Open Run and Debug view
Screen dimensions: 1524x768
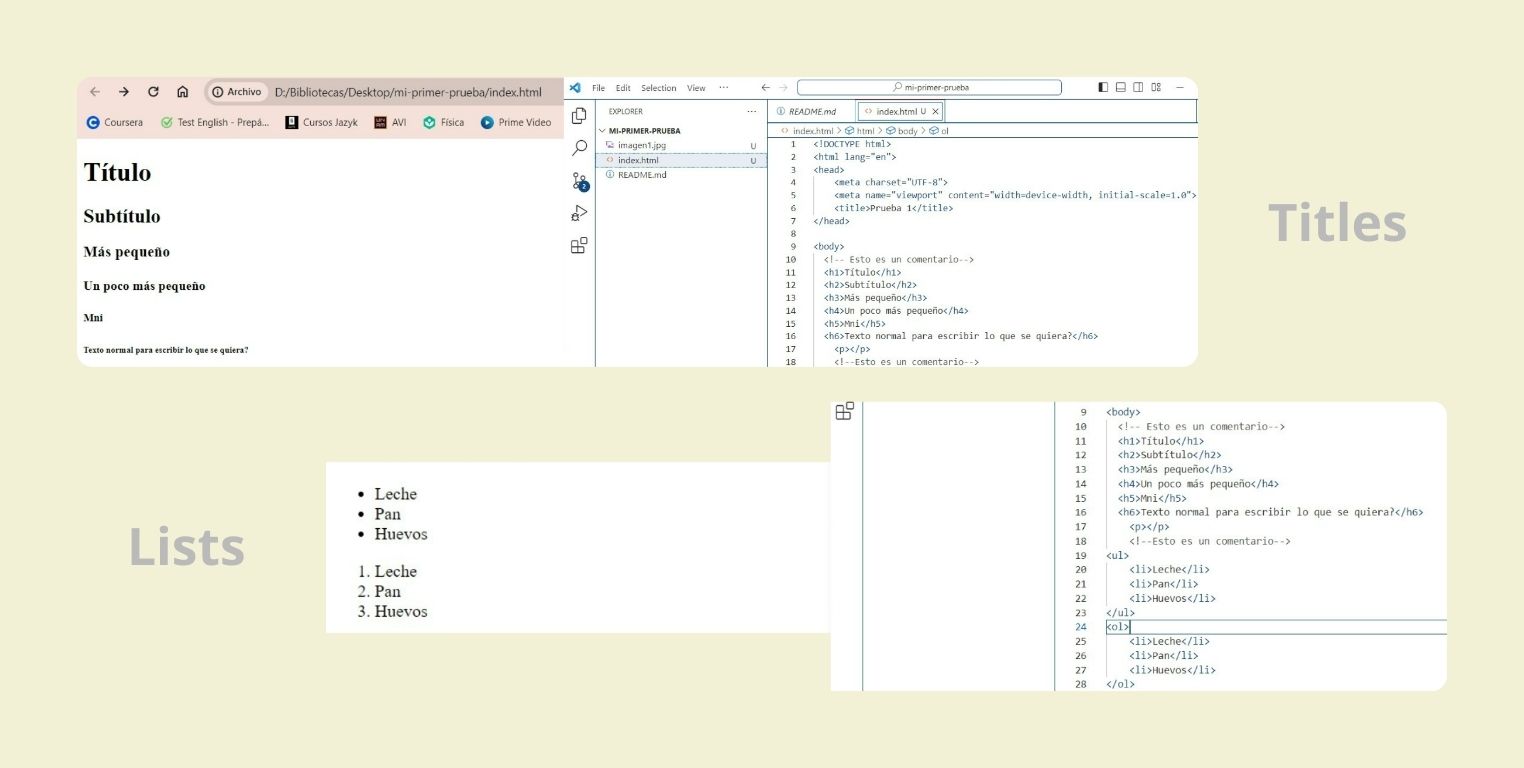coord(579,213)
